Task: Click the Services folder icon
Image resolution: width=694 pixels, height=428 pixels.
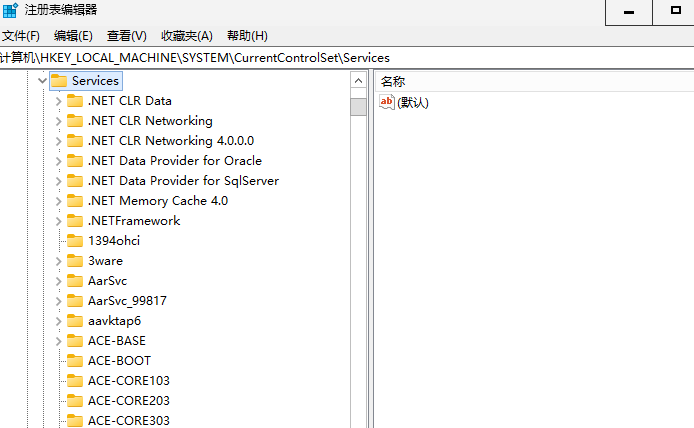Action: (x=59, y=81)
